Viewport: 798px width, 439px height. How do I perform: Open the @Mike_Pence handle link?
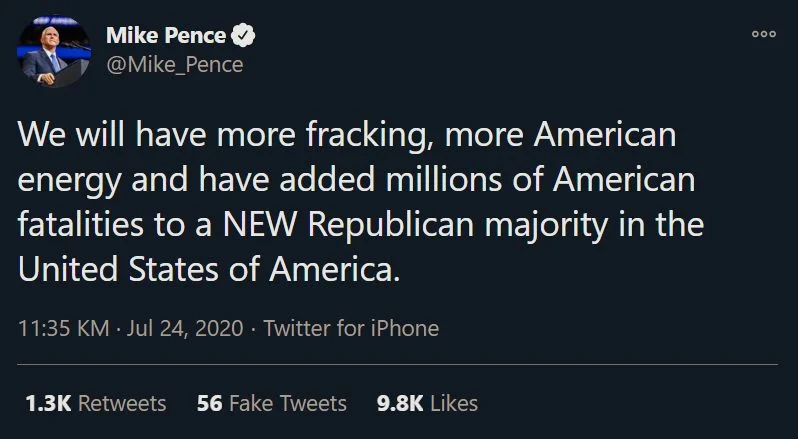(x=174, y=65)
